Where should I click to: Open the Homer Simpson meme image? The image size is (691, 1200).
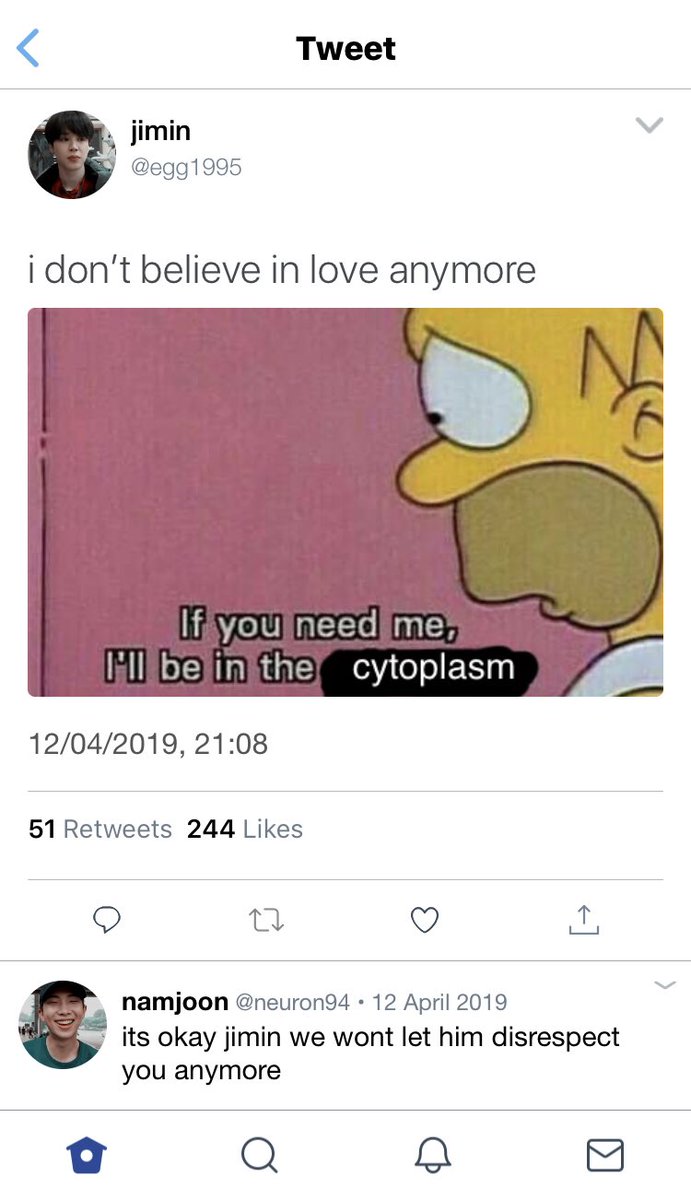click(345, 502)
